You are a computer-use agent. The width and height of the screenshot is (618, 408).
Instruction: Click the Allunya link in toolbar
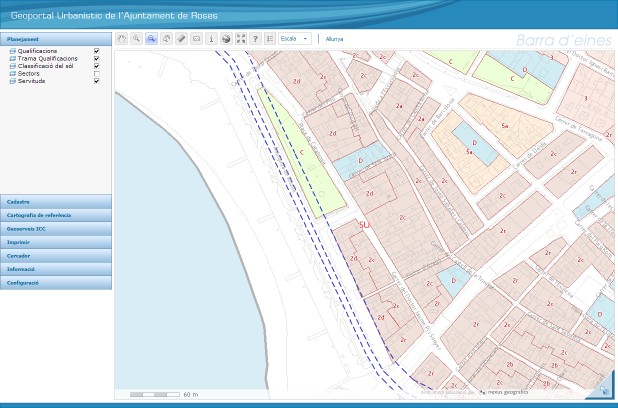[334, 38]
